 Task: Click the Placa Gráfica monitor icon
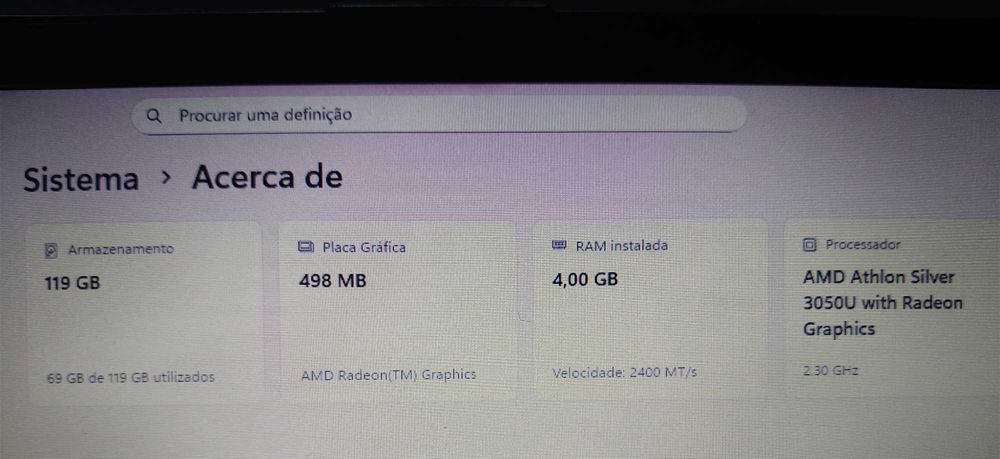[x=306, y=247]
